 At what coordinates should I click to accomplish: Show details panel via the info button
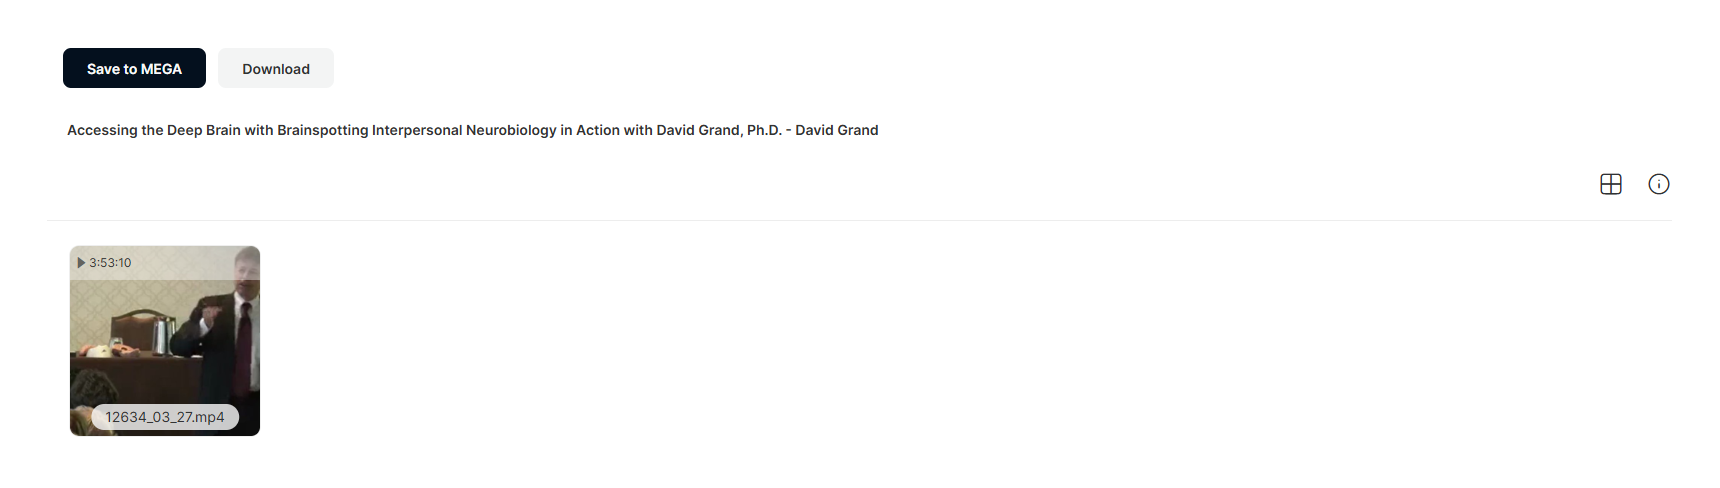1658,184
